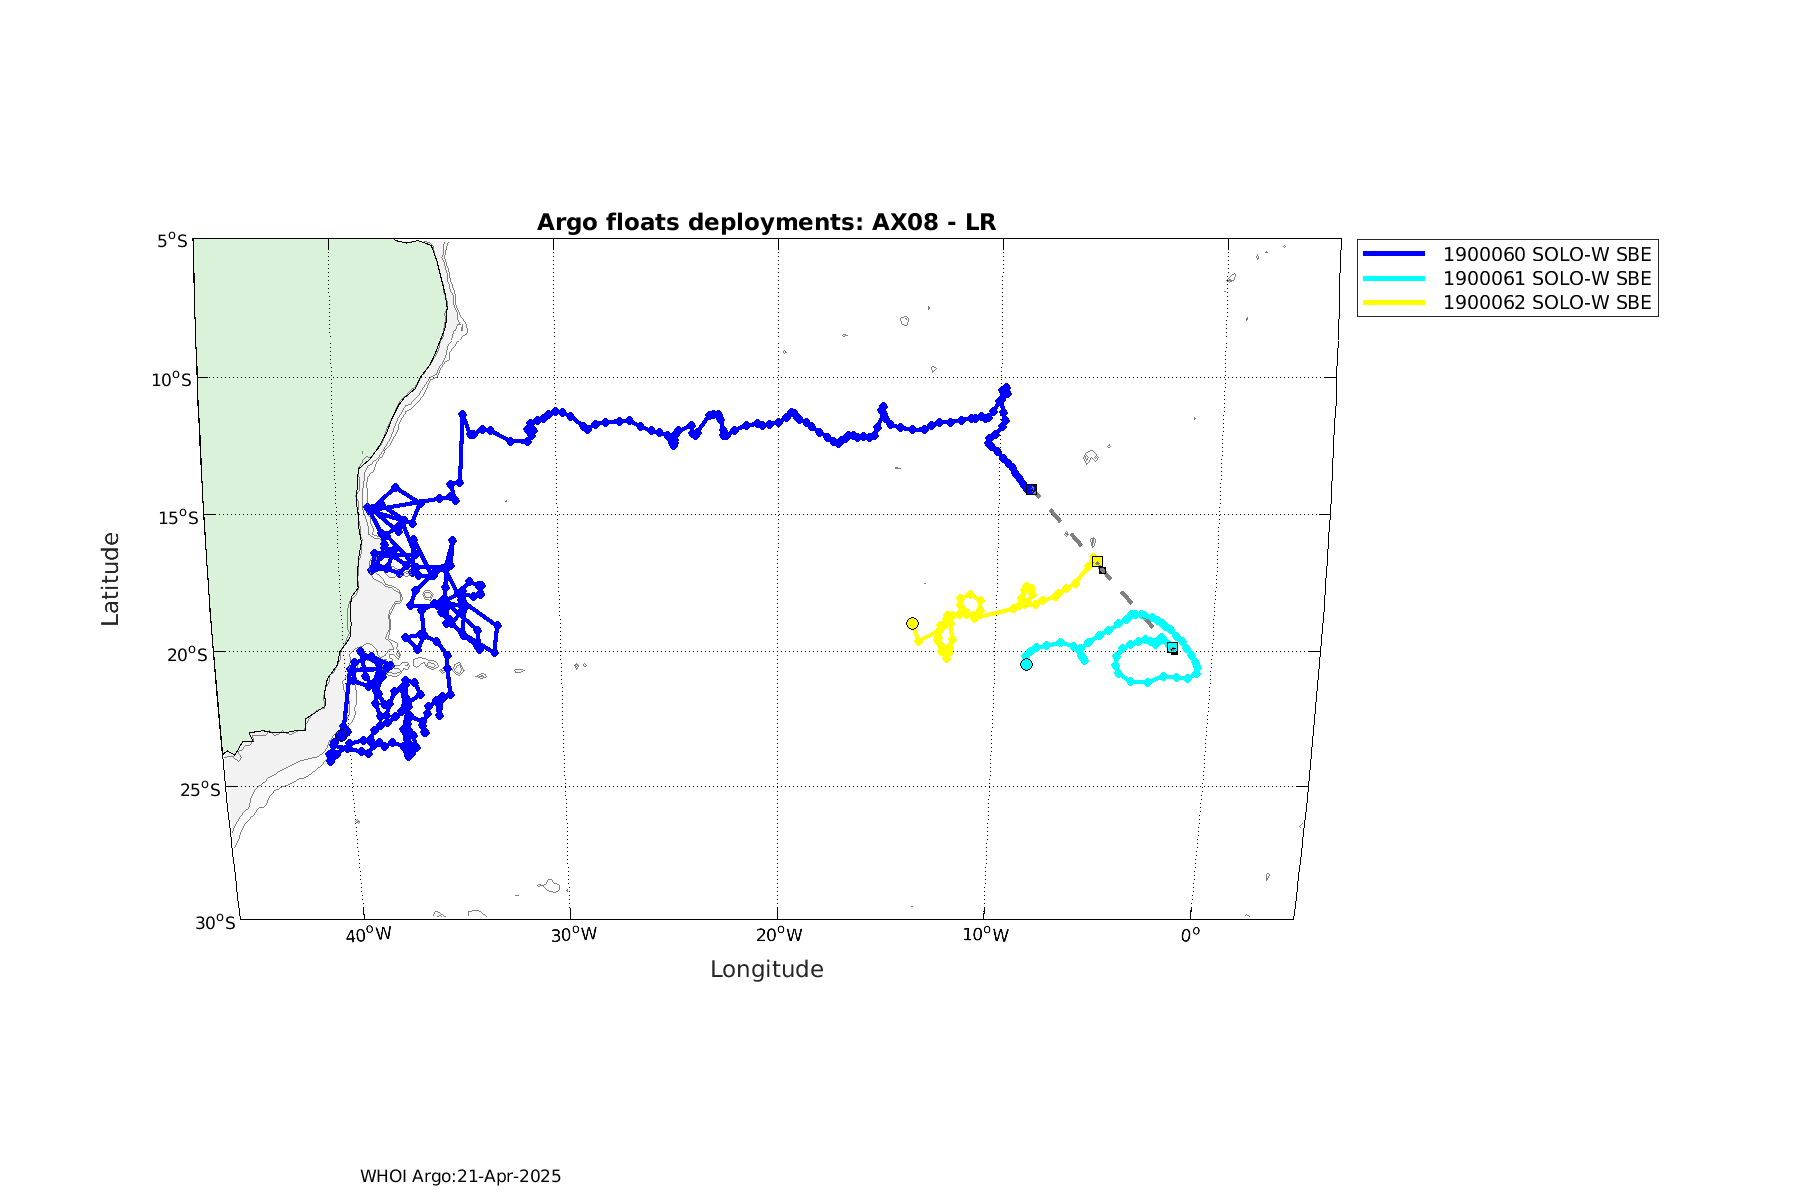Click the 30°S latitude tick label
The height and width of the screenshot is (1200, 1800).
point(215,922)
